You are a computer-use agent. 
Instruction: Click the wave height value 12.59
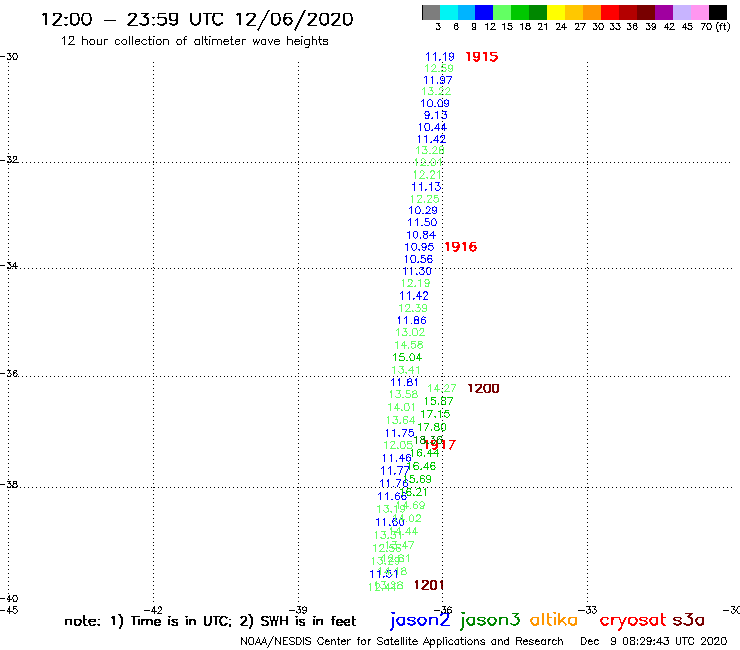pos(439,68)
